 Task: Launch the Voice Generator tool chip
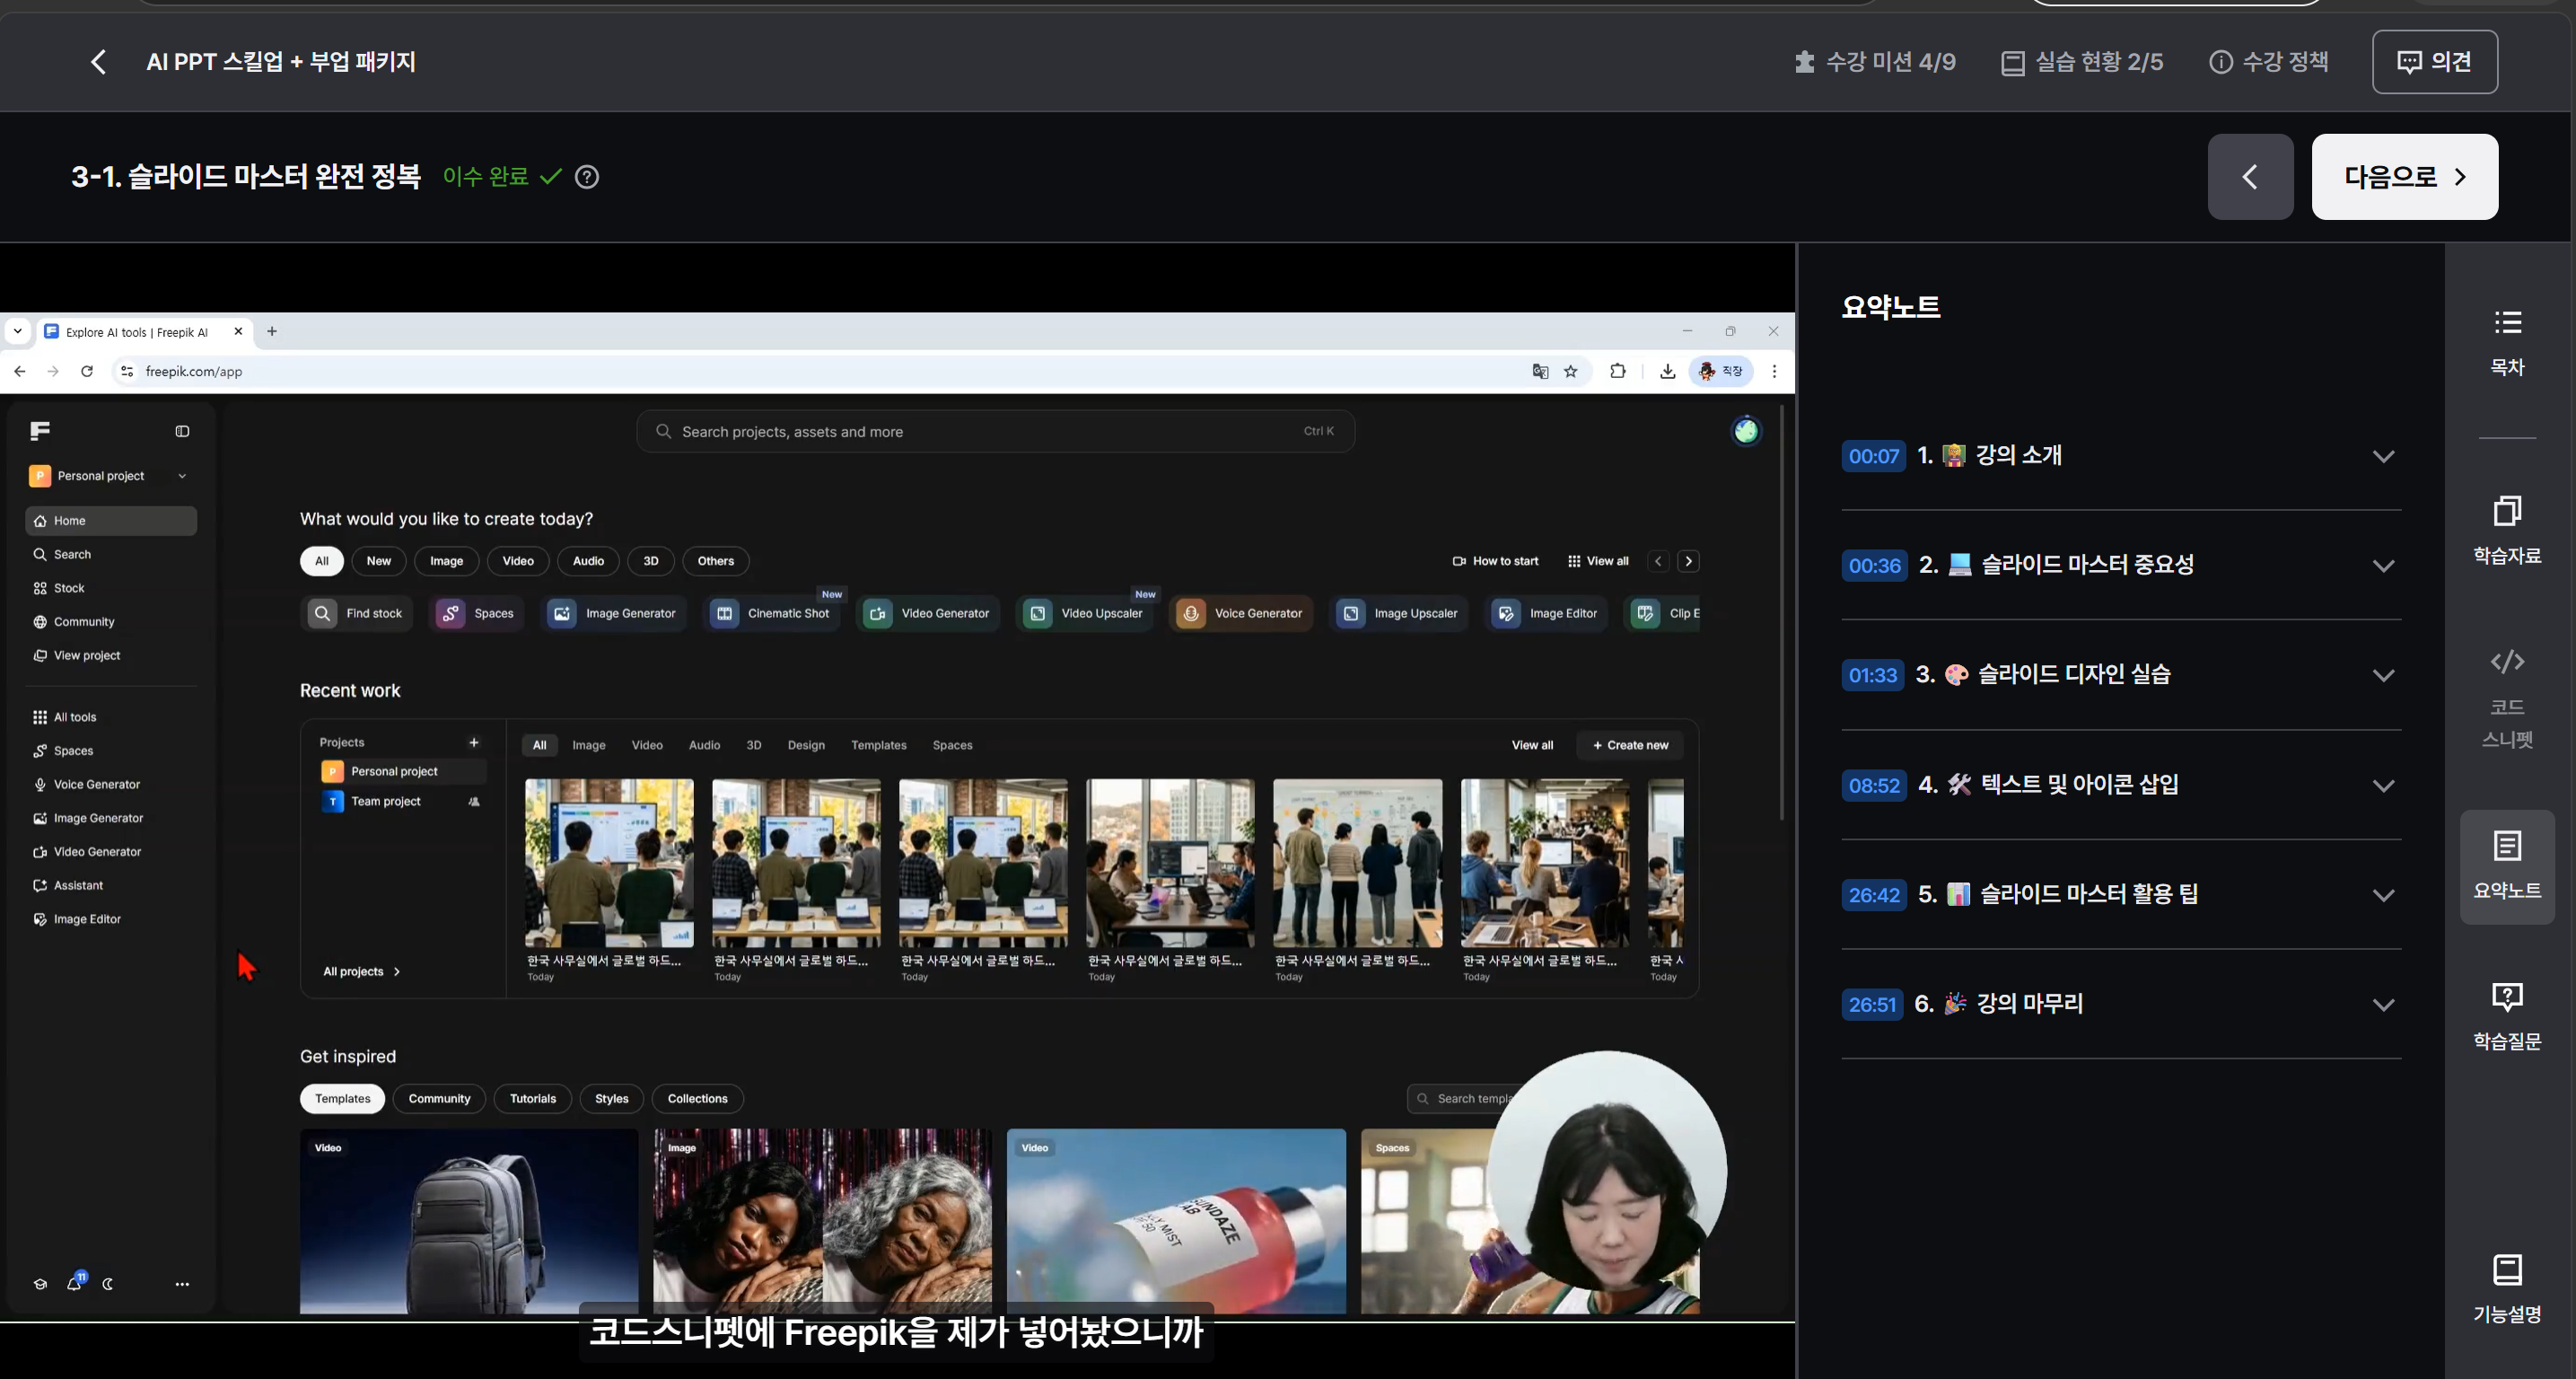pos(1241,613)
